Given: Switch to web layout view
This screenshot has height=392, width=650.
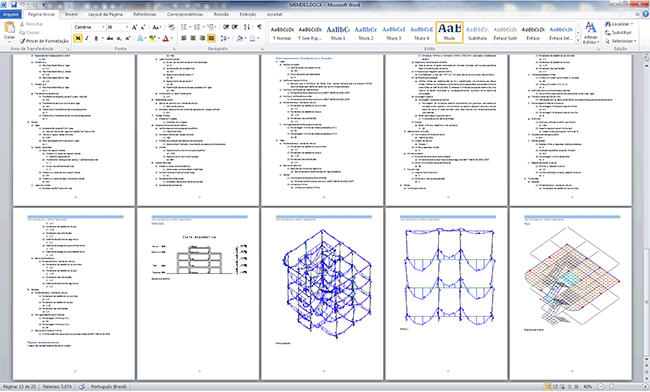Looking at the screenshot, I should tap(563, 387).
